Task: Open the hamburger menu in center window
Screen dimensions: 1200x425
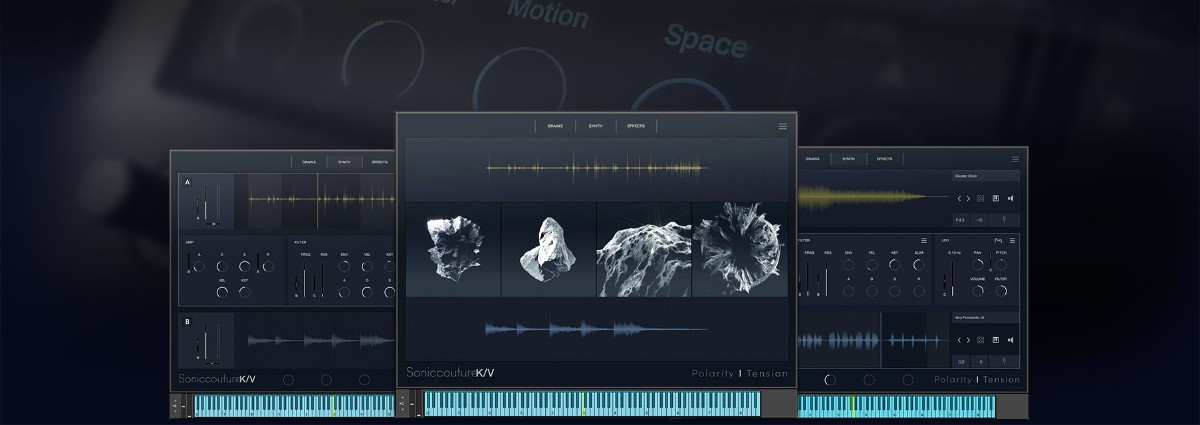Action: (x=783, y=126)
